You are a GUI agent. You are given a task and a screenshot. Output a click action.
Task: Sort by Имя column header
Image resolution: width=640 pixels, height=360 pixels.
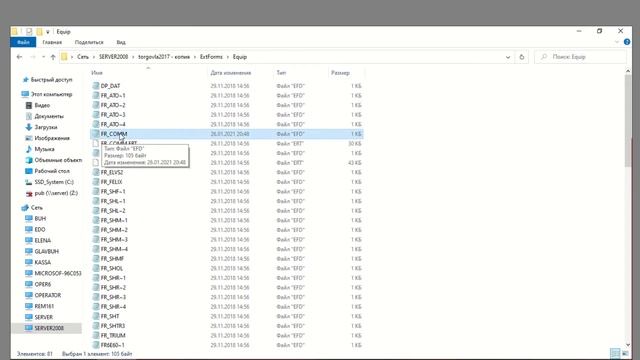pyautogui.click(x=97, y=73)
